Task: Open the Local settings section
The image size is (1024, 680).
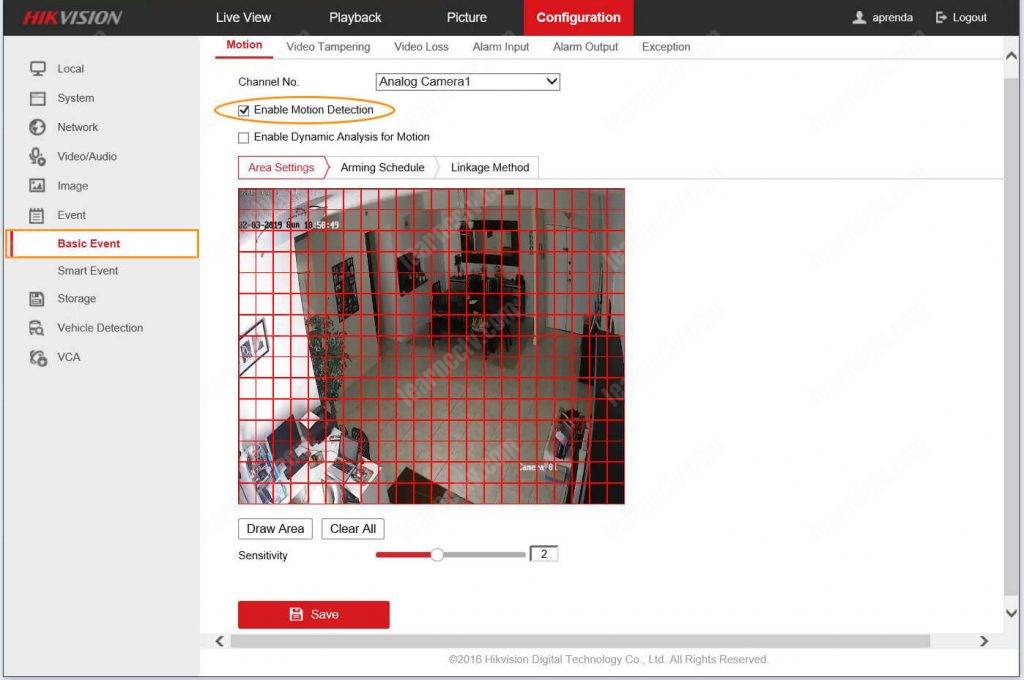Action: pyautogui.click(x=66, y=68)
